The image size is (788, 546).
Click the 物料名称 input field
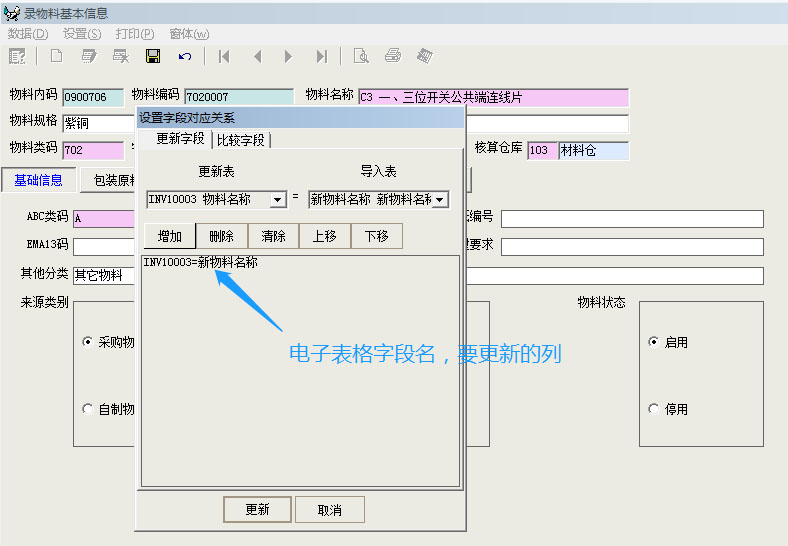[493, 97]
